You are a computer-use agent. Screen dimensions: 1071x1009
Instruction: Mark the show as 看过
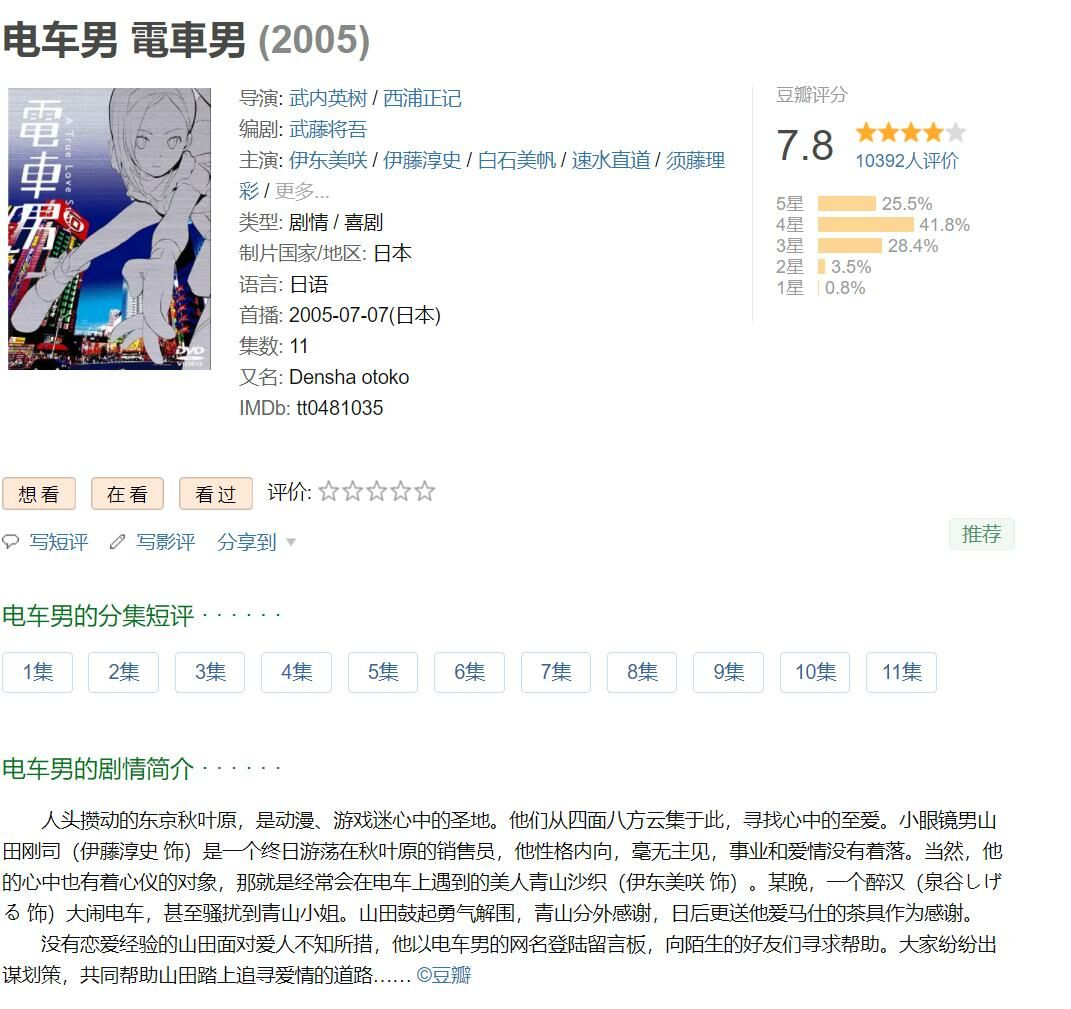coord(216,494)
